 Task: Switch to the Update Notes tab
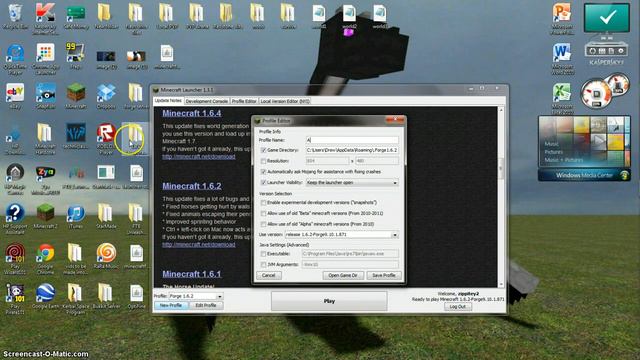(168, 100)
